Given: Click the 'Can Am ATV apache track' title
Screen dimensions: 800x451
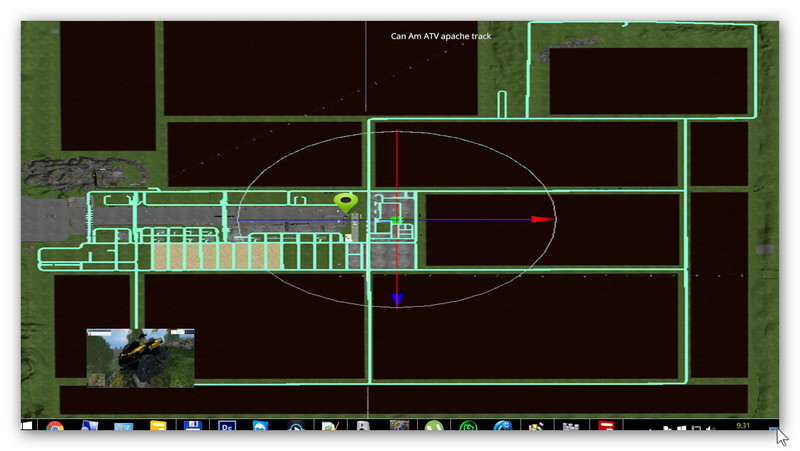Looking at the screenshot, I should point(440,37).
